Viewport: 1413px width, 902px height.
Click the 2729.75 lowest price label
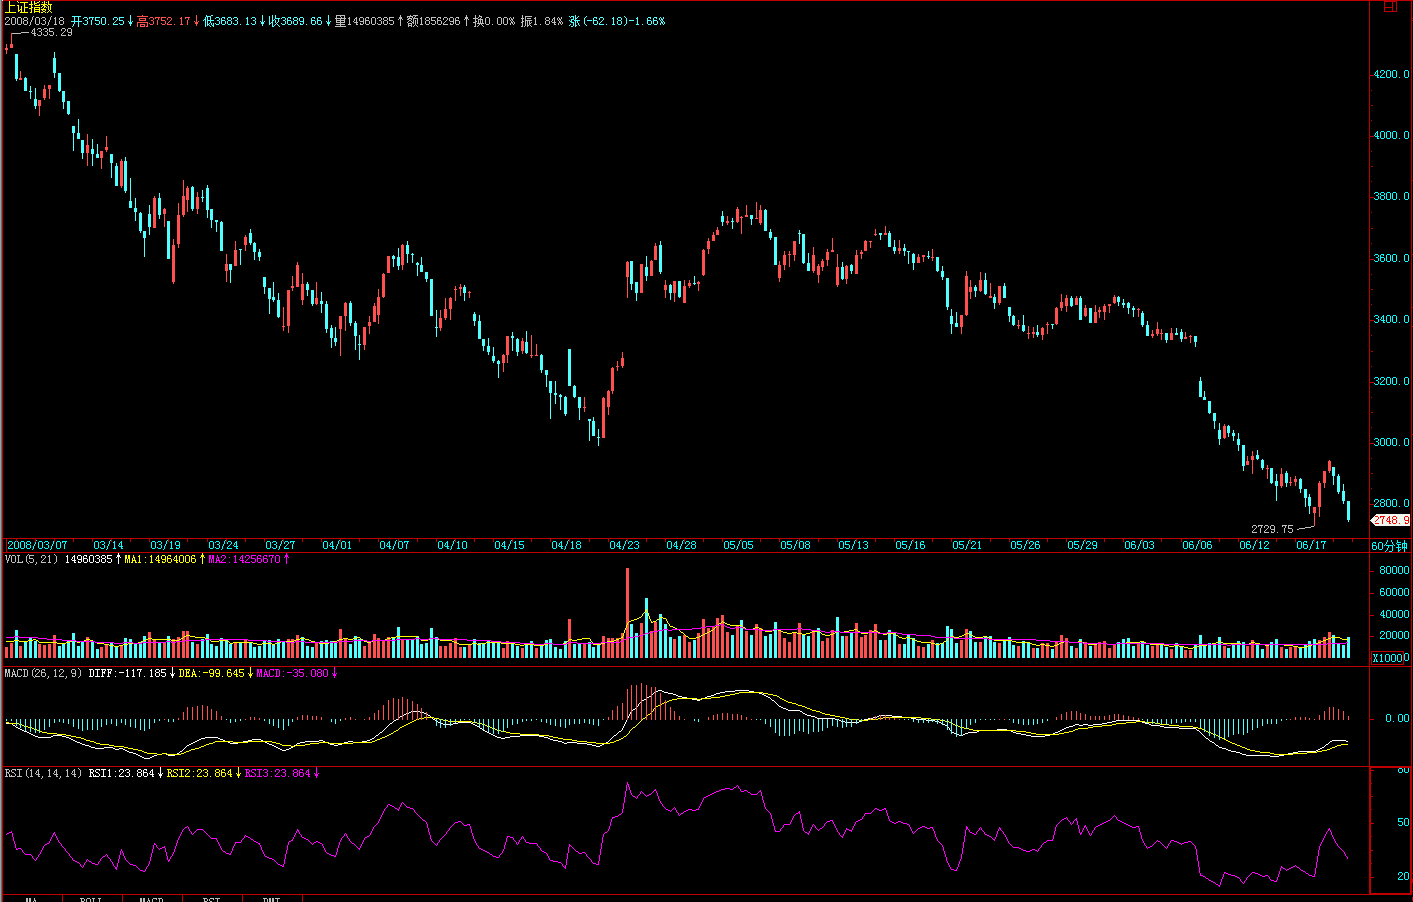1272,529
